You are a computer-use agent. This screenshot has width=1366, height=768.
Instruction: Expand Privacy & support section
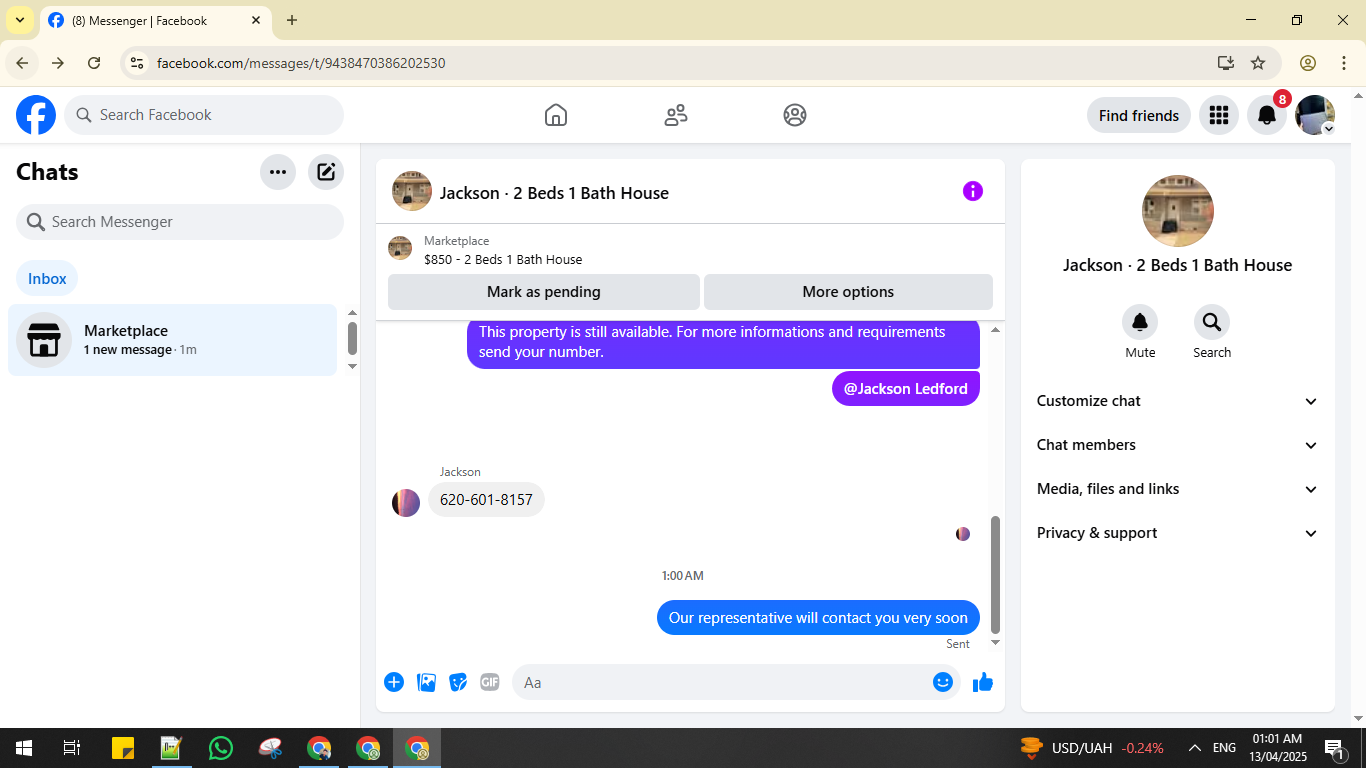coord(1178,533)
